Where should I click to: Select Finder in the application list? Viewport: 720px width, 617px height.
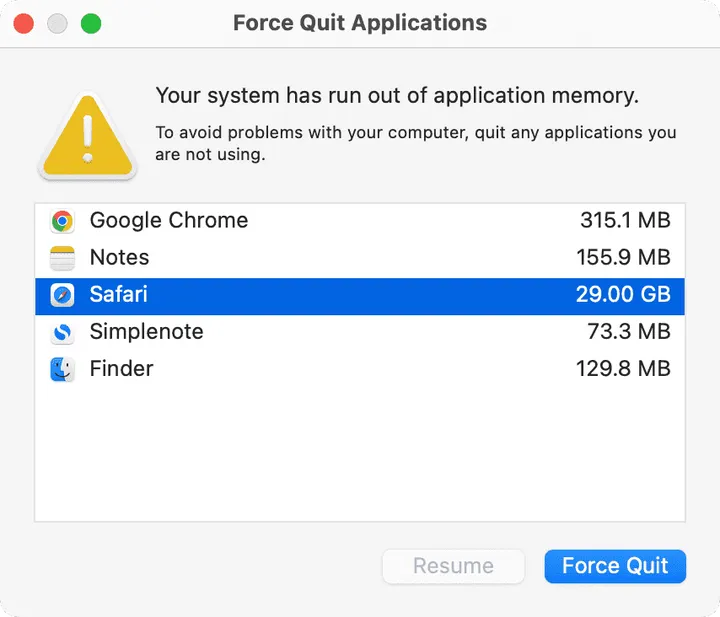(121, 369)
